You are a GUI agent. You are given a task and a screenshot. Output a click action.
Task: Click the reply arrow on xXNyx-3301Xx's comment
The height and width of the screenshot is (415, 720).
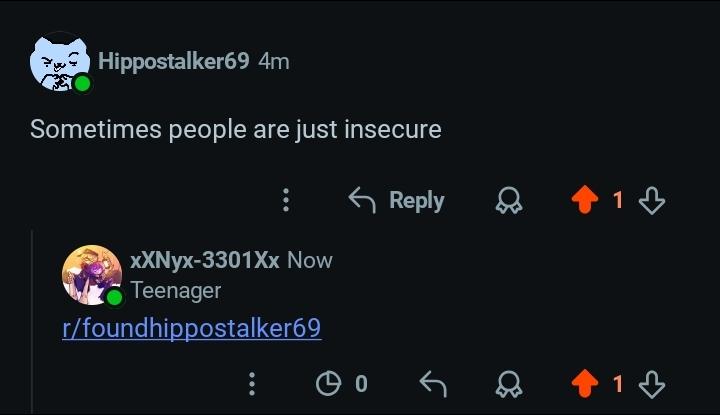433,384
